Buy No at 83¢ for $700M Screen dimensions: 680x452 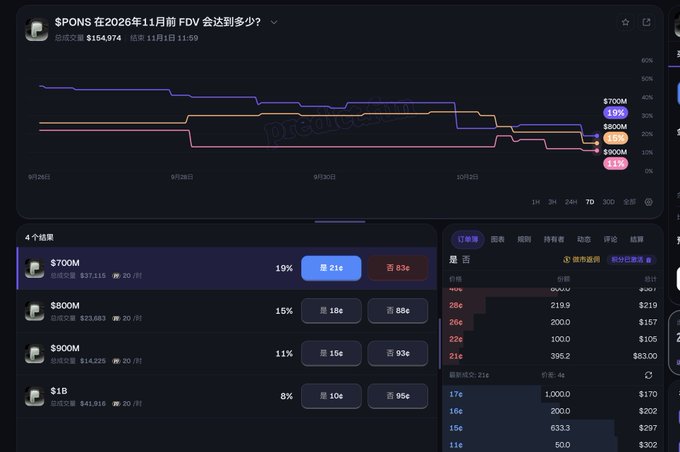[398, 268]
